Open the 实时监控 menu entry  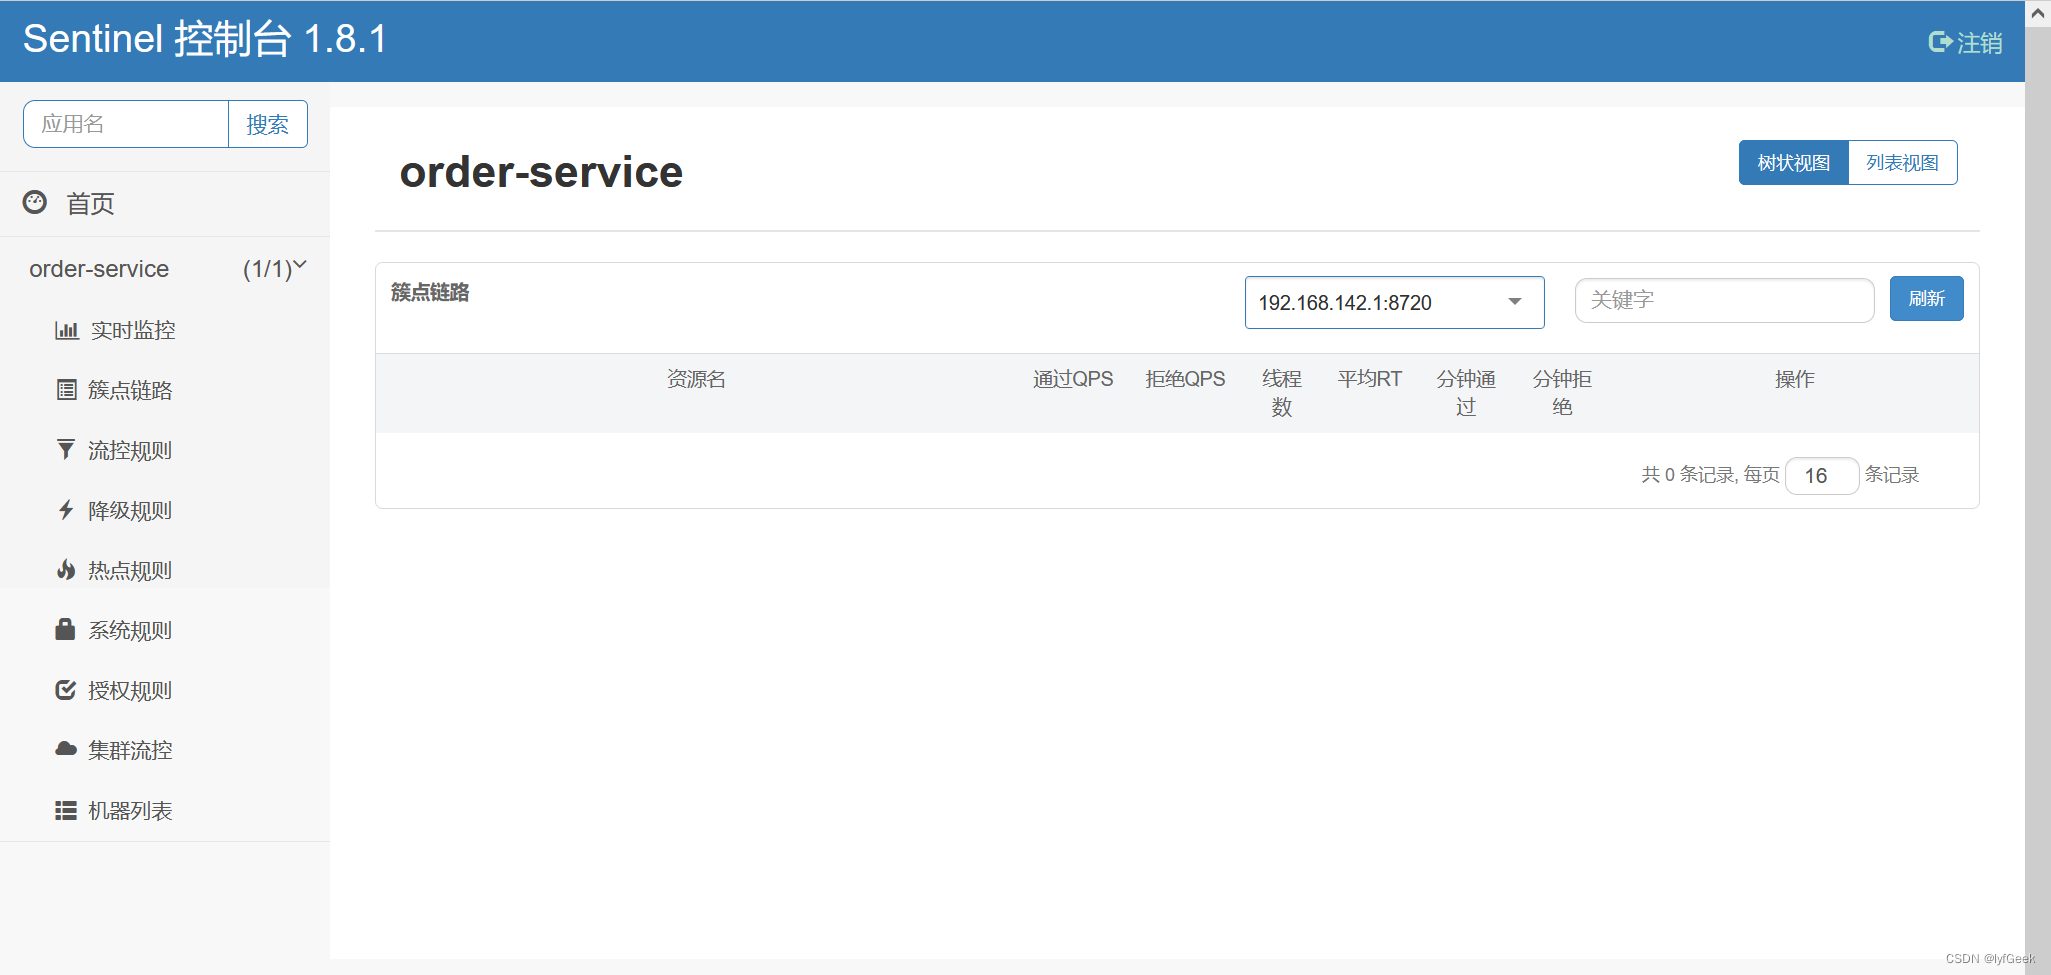tap(133, 330)
